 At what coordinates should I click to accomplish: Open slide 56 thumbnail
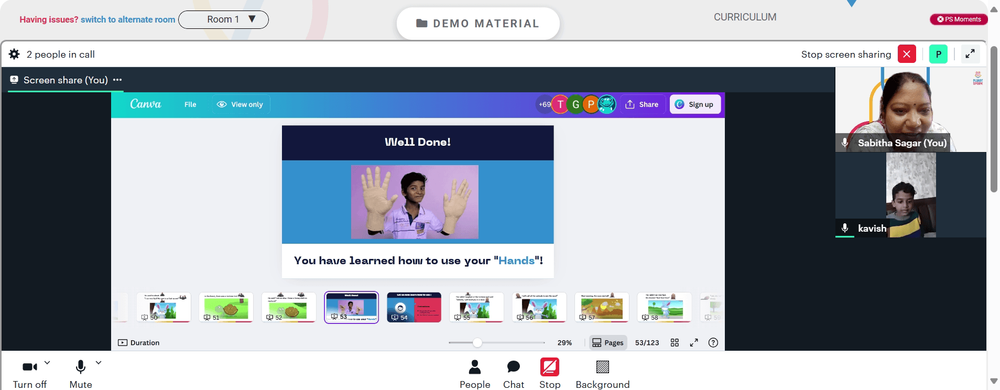point(539,308)
